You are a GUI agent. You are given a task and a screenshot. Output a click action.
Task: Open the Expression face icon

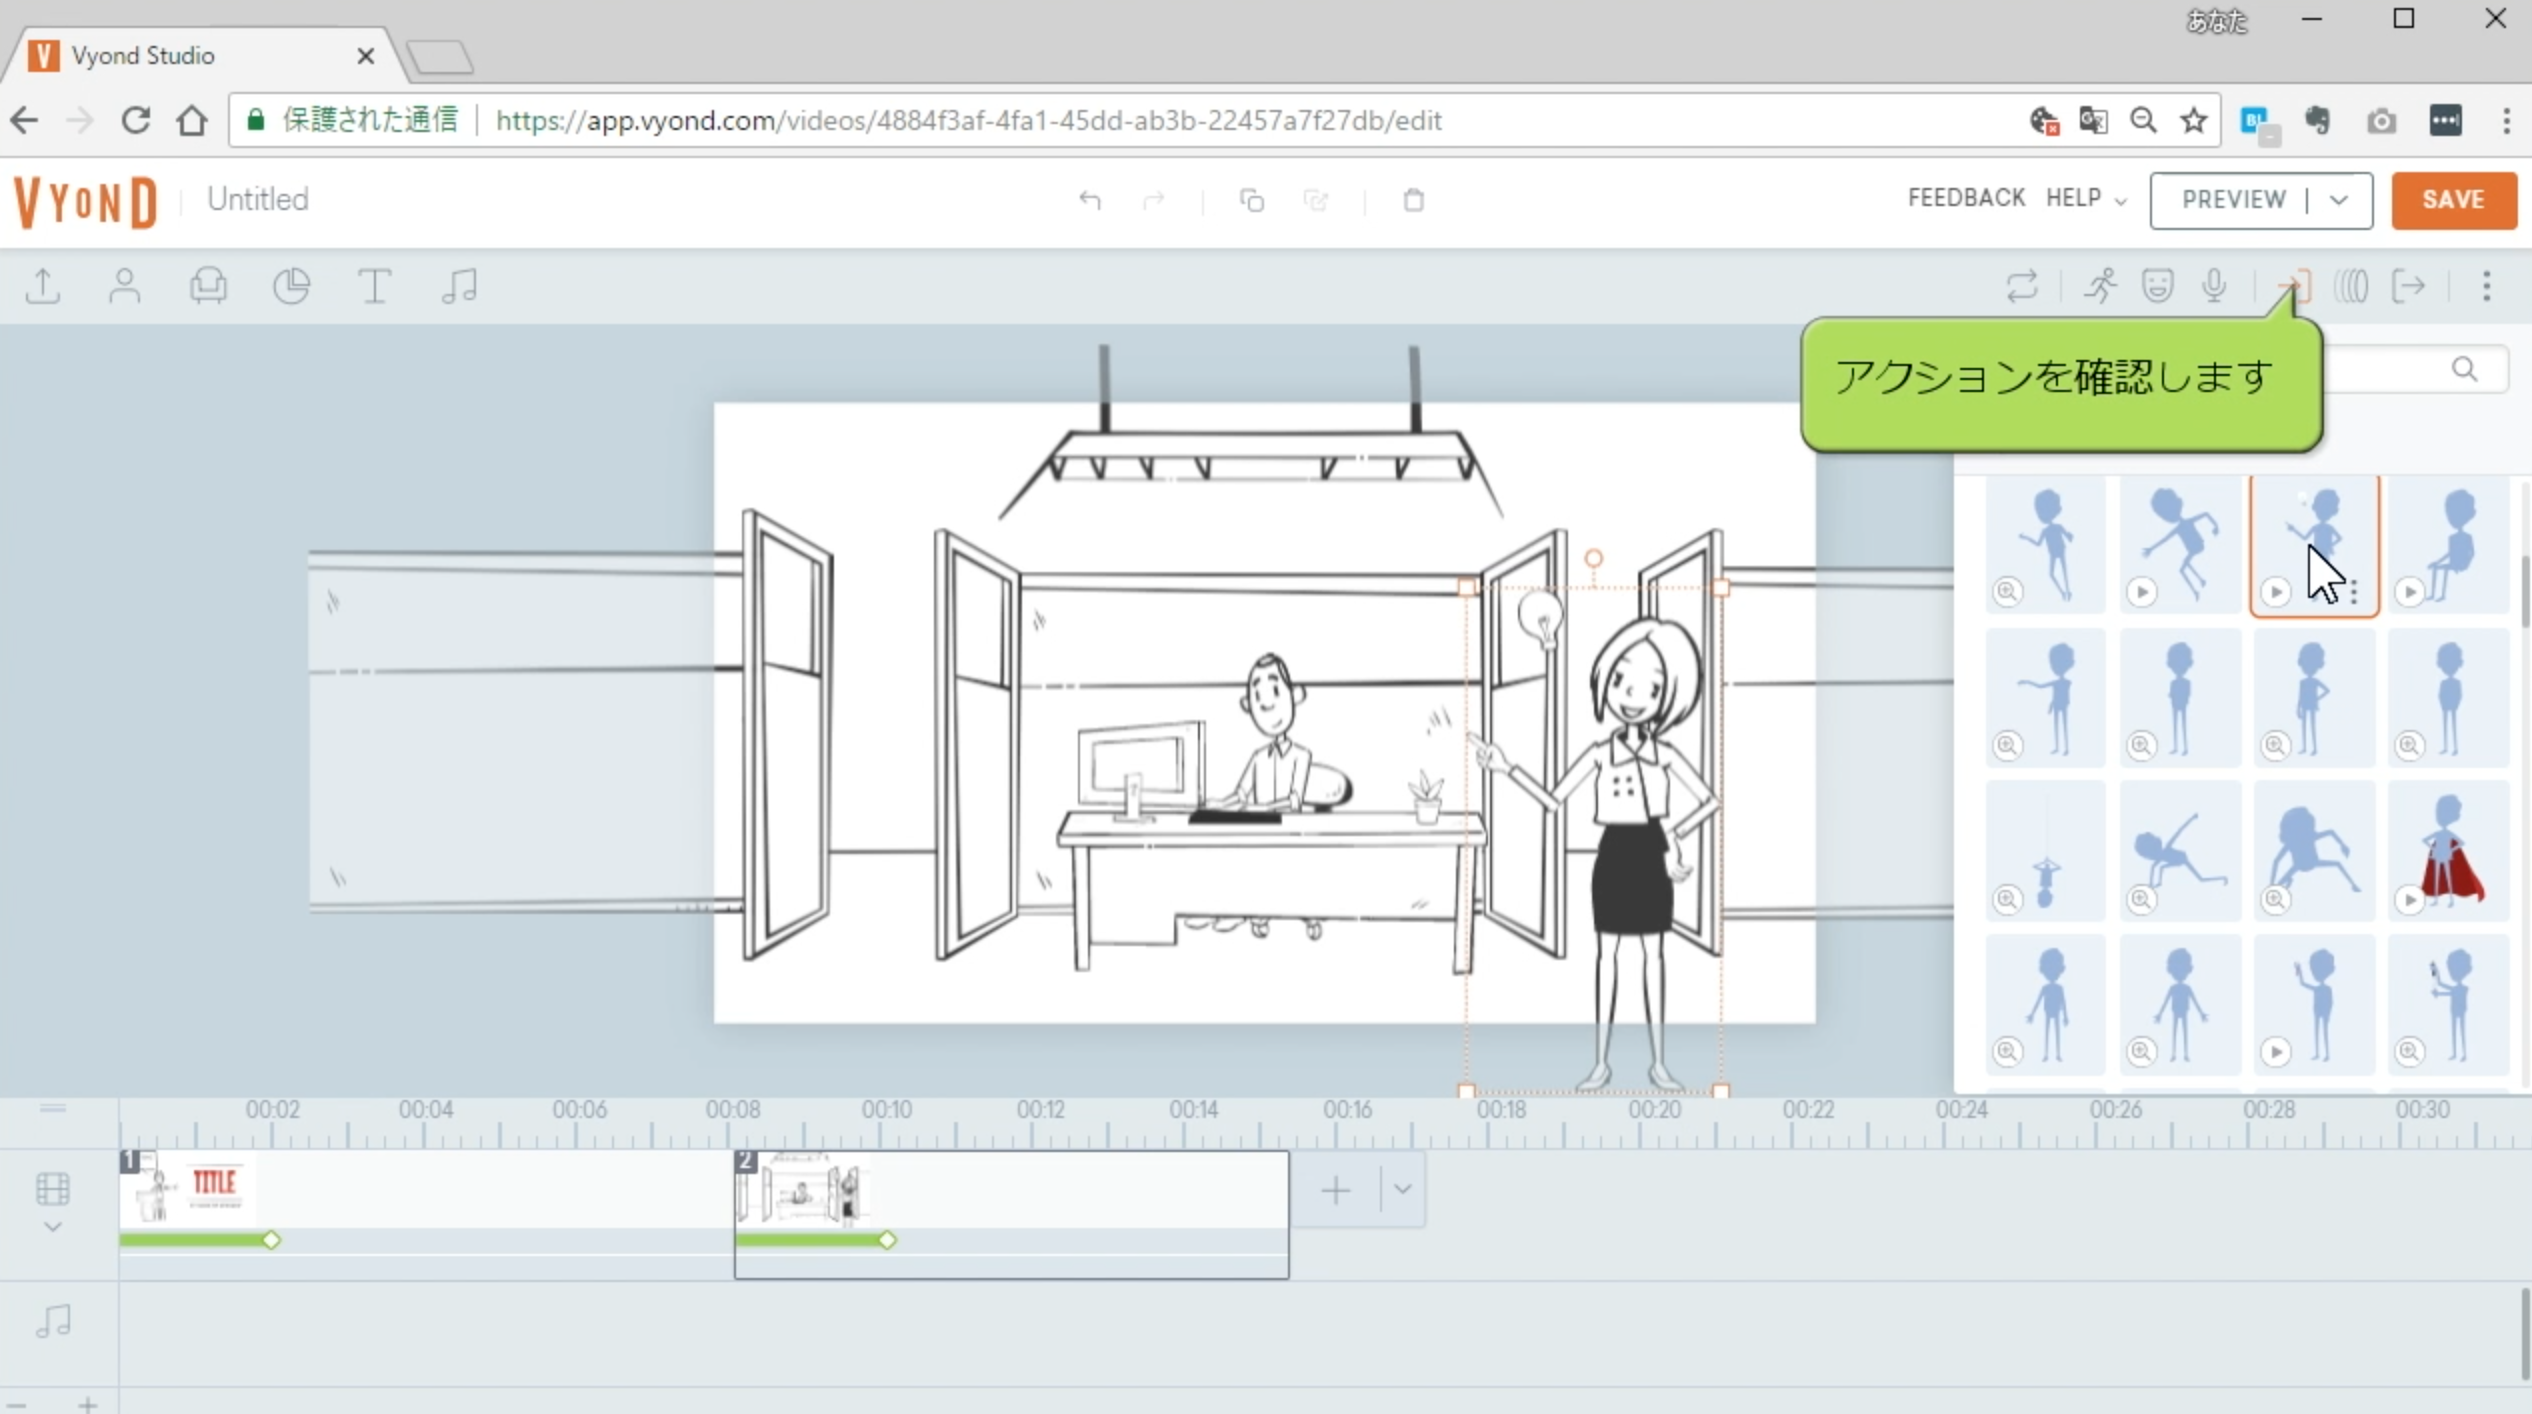[2157, 287]
